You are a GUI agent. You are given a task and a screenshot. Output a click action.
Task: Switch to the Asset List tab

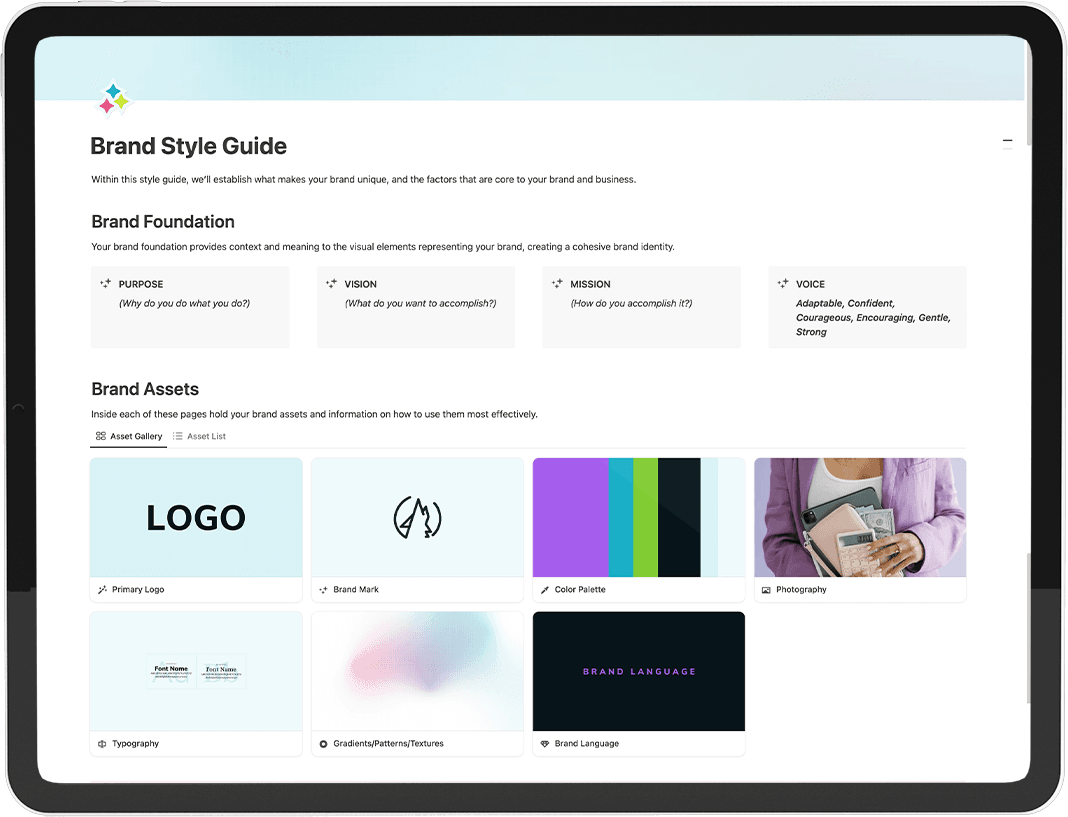(199, 436)
